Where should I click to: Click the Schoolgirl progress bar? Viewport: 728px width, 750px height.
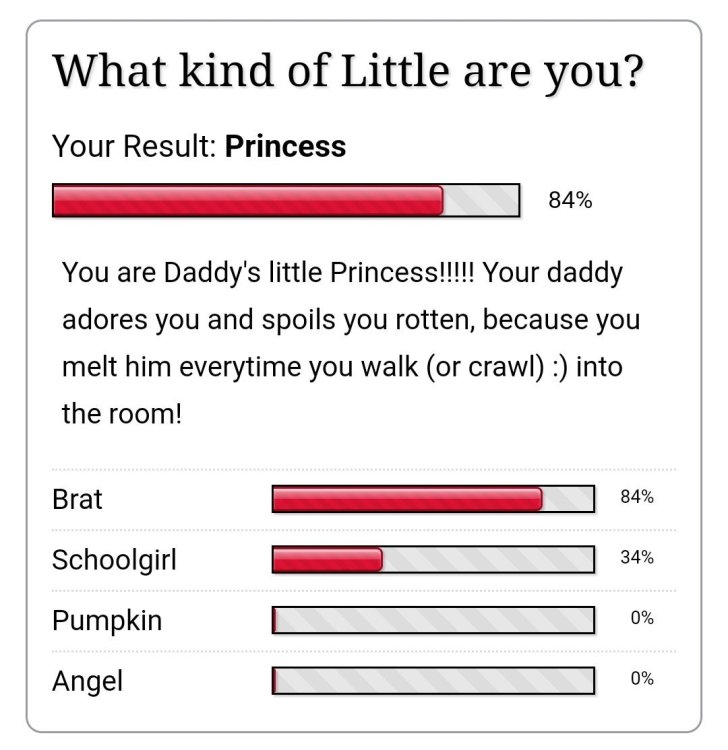tap(433, 559)
